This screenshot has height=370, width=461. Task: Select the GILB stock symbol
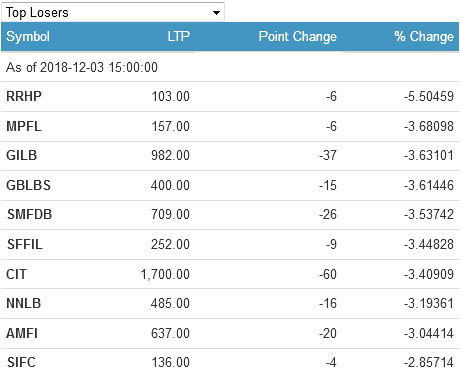22,156
